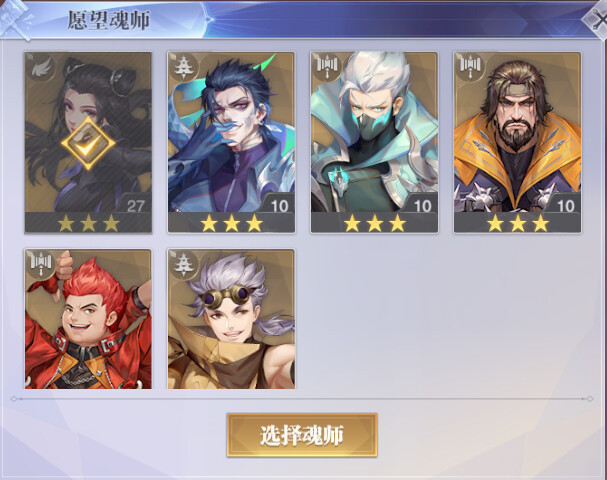
Task: Select the bearded man in orange coat
Action: 517,142
